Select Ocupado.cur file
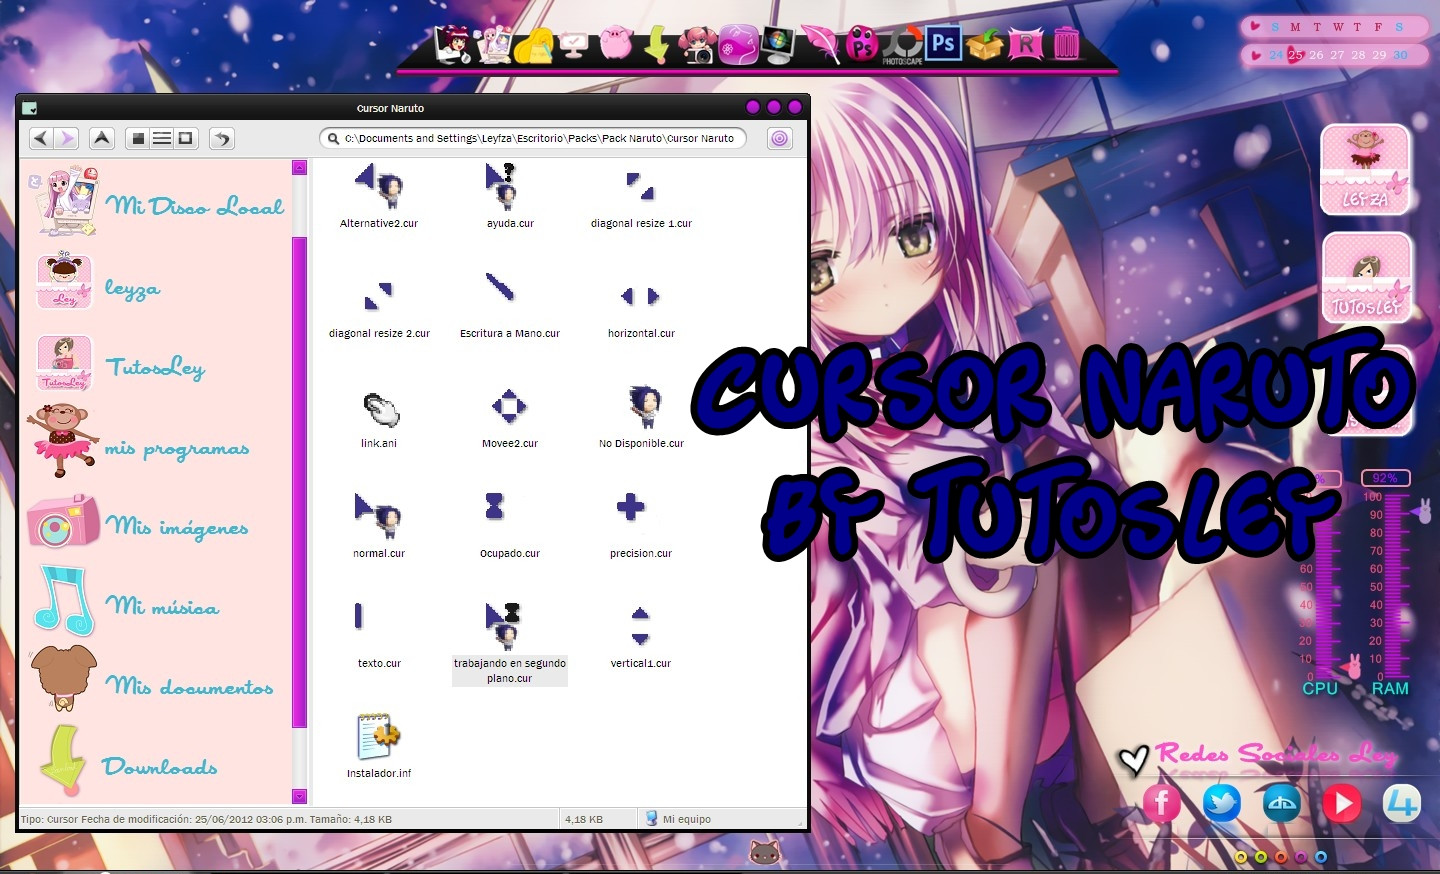The image size is (1440, 874). point(510,526)
